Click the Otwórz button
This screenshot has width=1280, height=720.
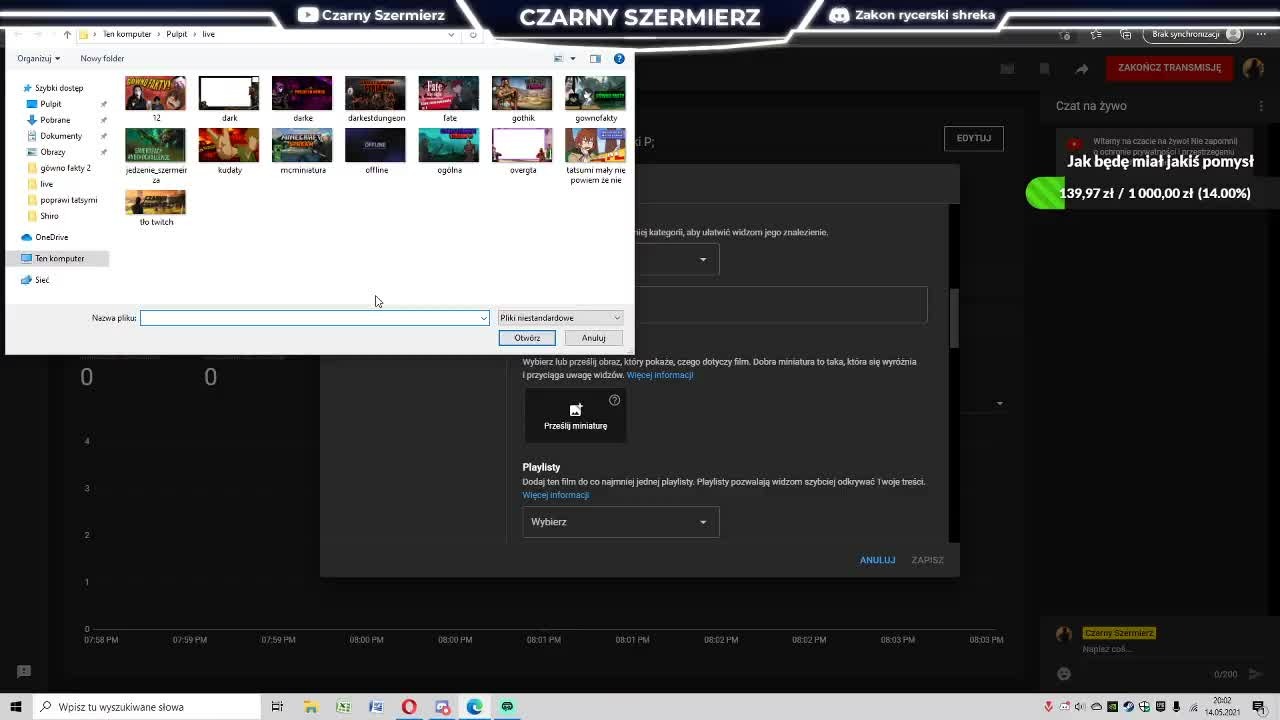tap(527, 338)
